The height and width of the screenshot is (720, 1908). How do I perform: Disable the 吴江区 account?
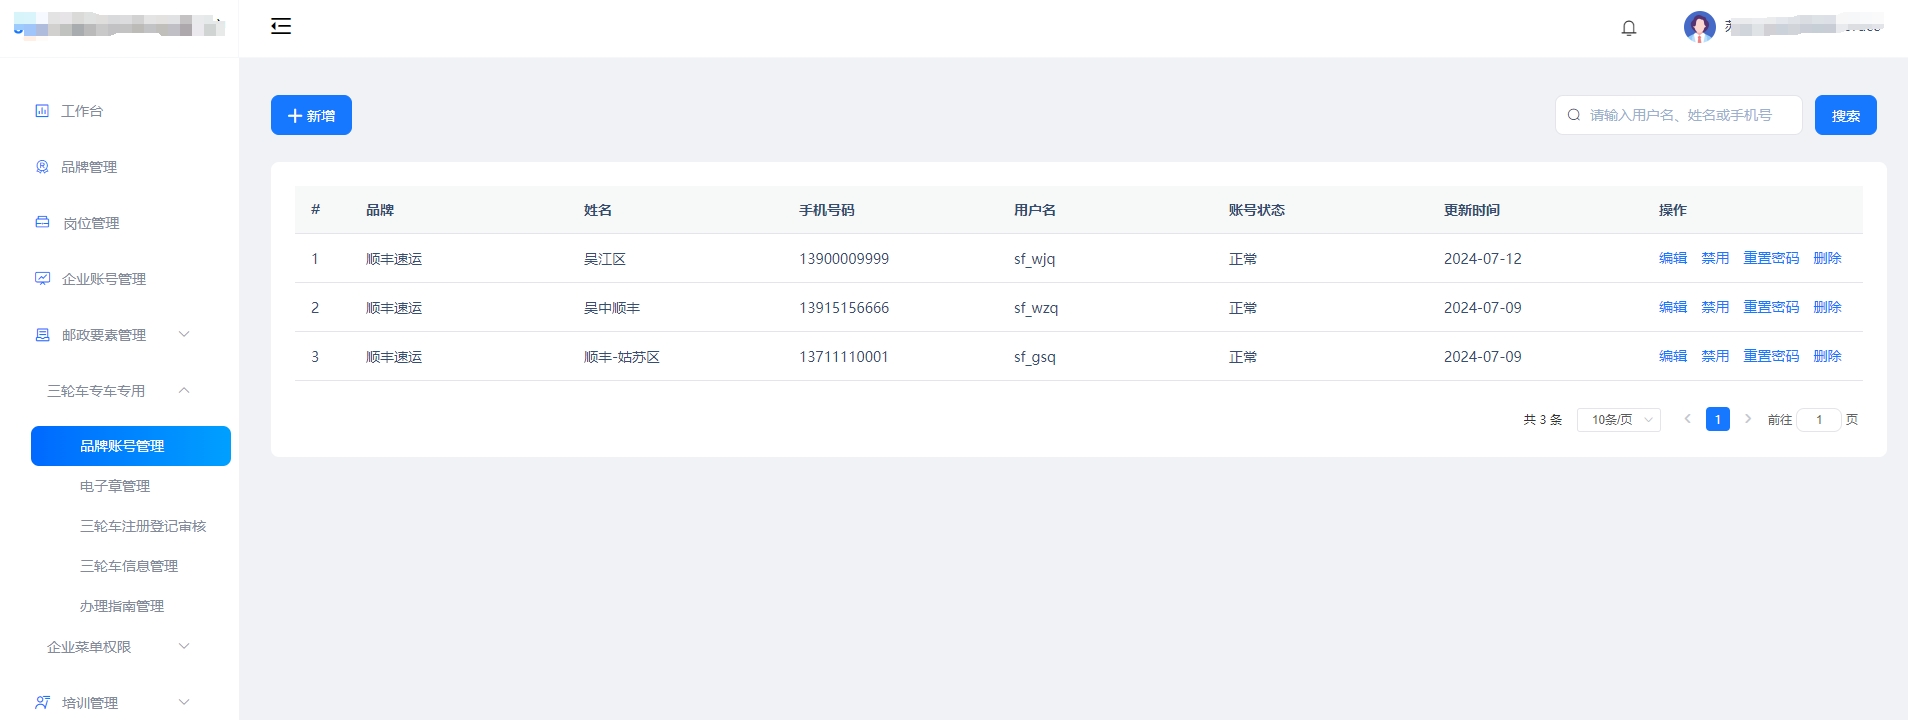pos(1715,258)
